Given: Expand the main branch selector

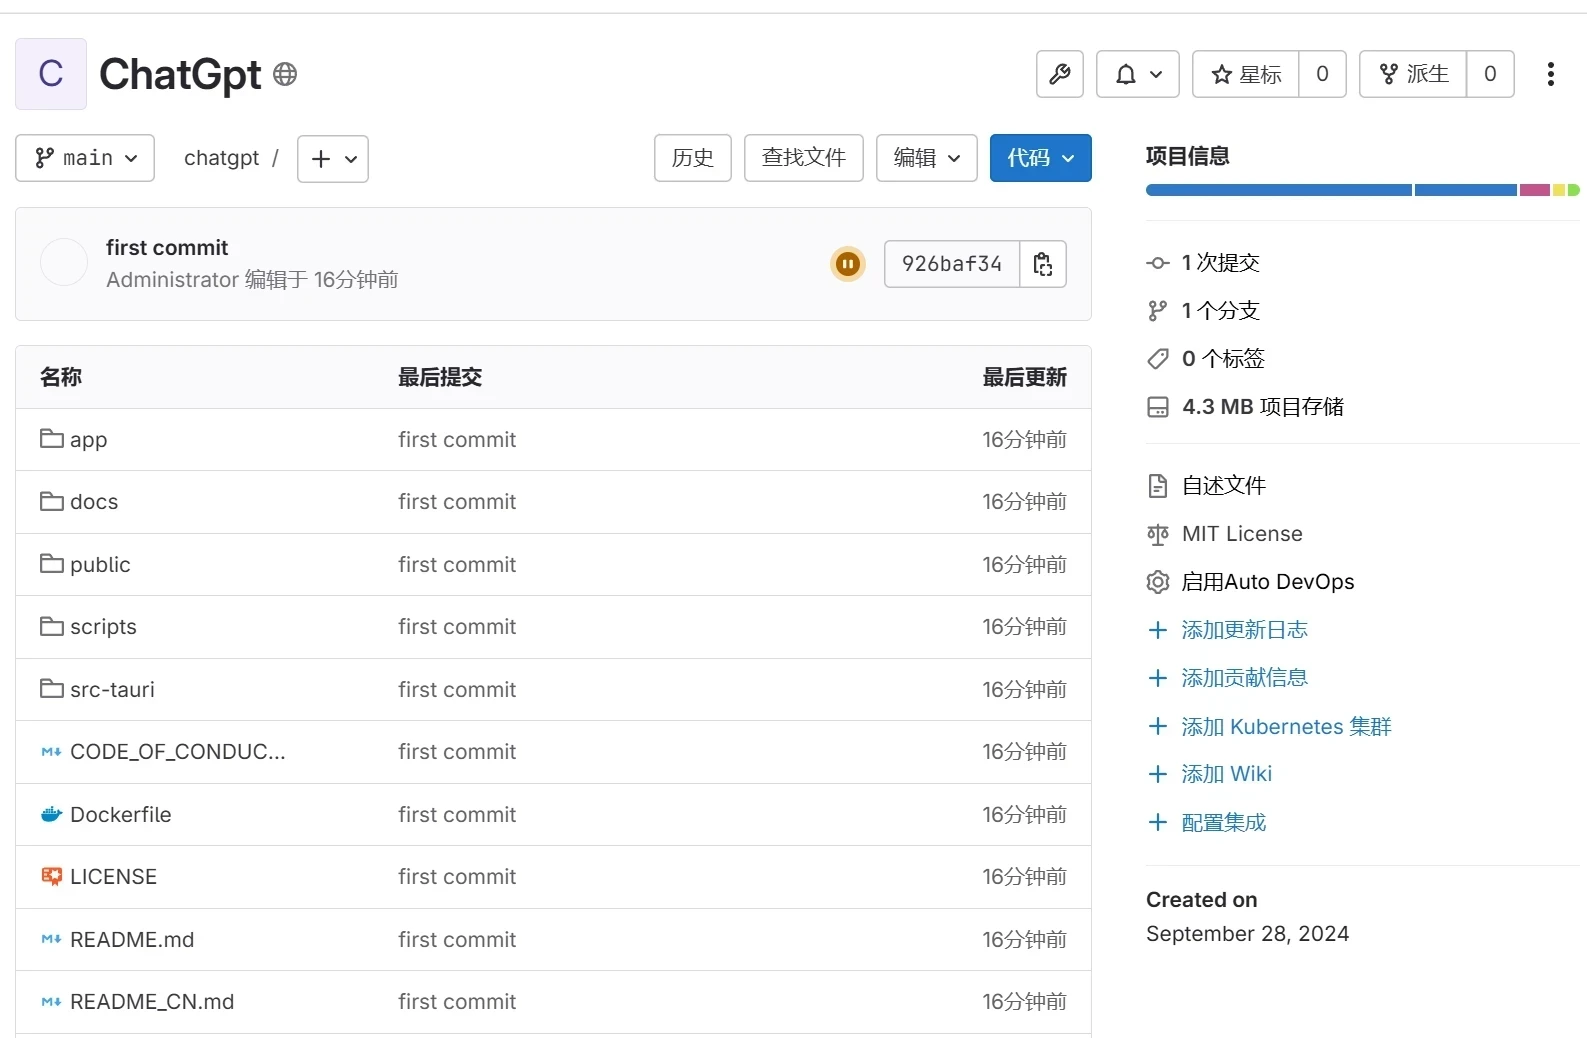Looking at the screenshot, I should point(85,158).
